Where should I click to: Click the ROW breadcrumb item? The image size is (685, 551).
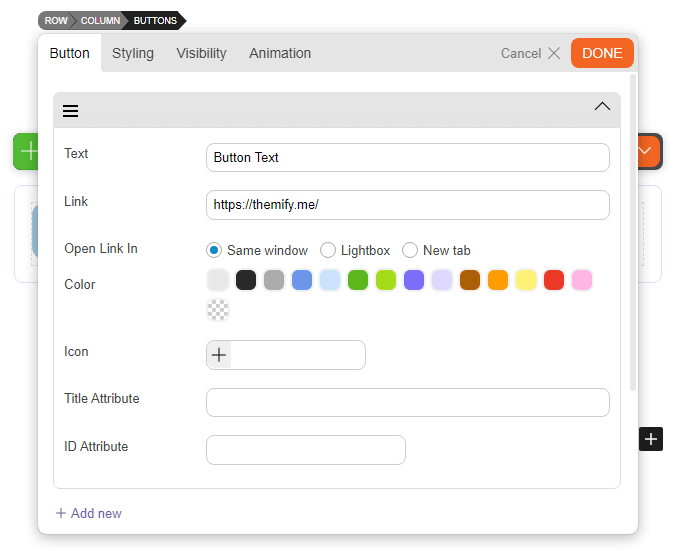pyautogui.click(x=55, y=20)
